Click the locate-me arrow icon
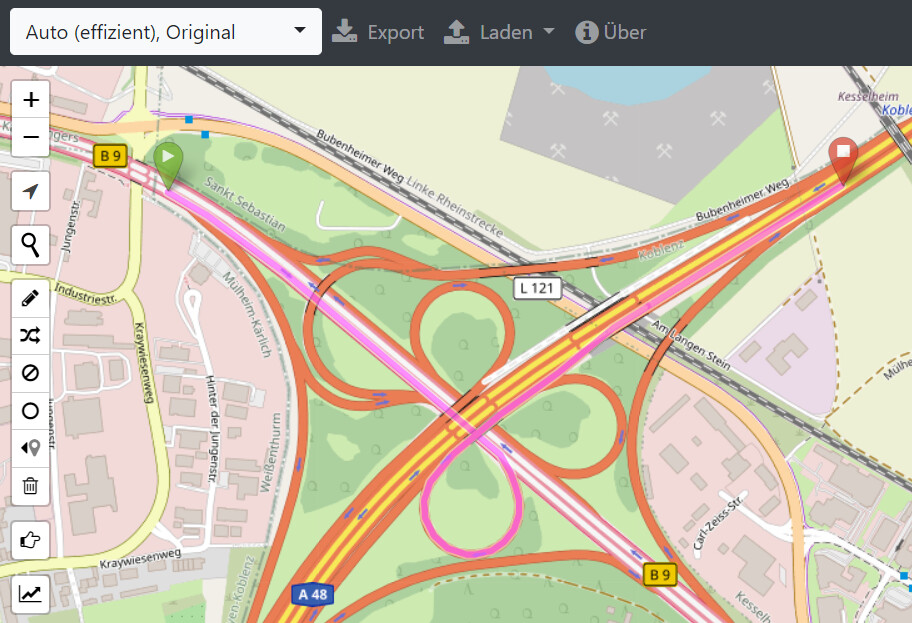The image size is (912, 623). click(x=31, y=191)
